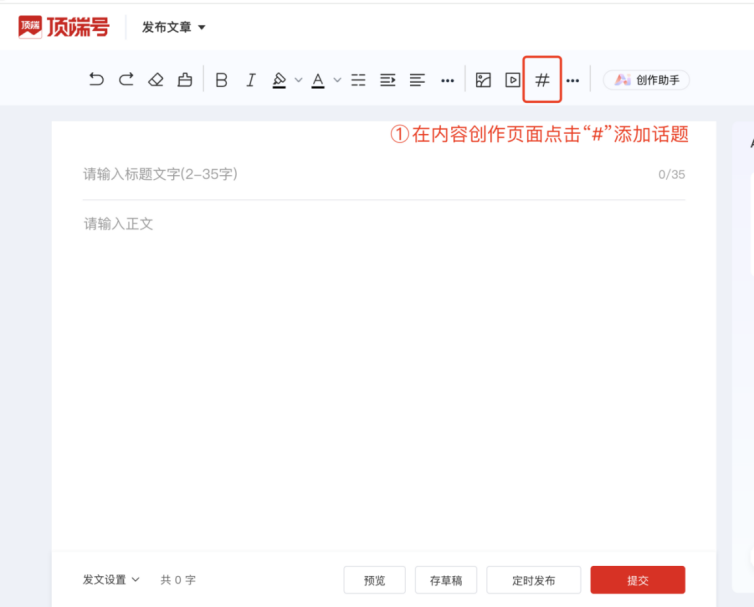Click the indent icon
The image size is (754, 607).
(x=388, y=80)
